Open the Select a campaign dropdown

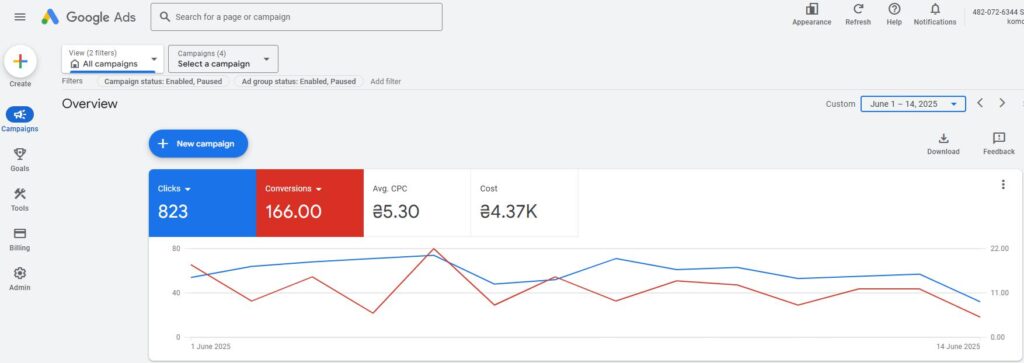pyautogui.click(x=223, y=59)
